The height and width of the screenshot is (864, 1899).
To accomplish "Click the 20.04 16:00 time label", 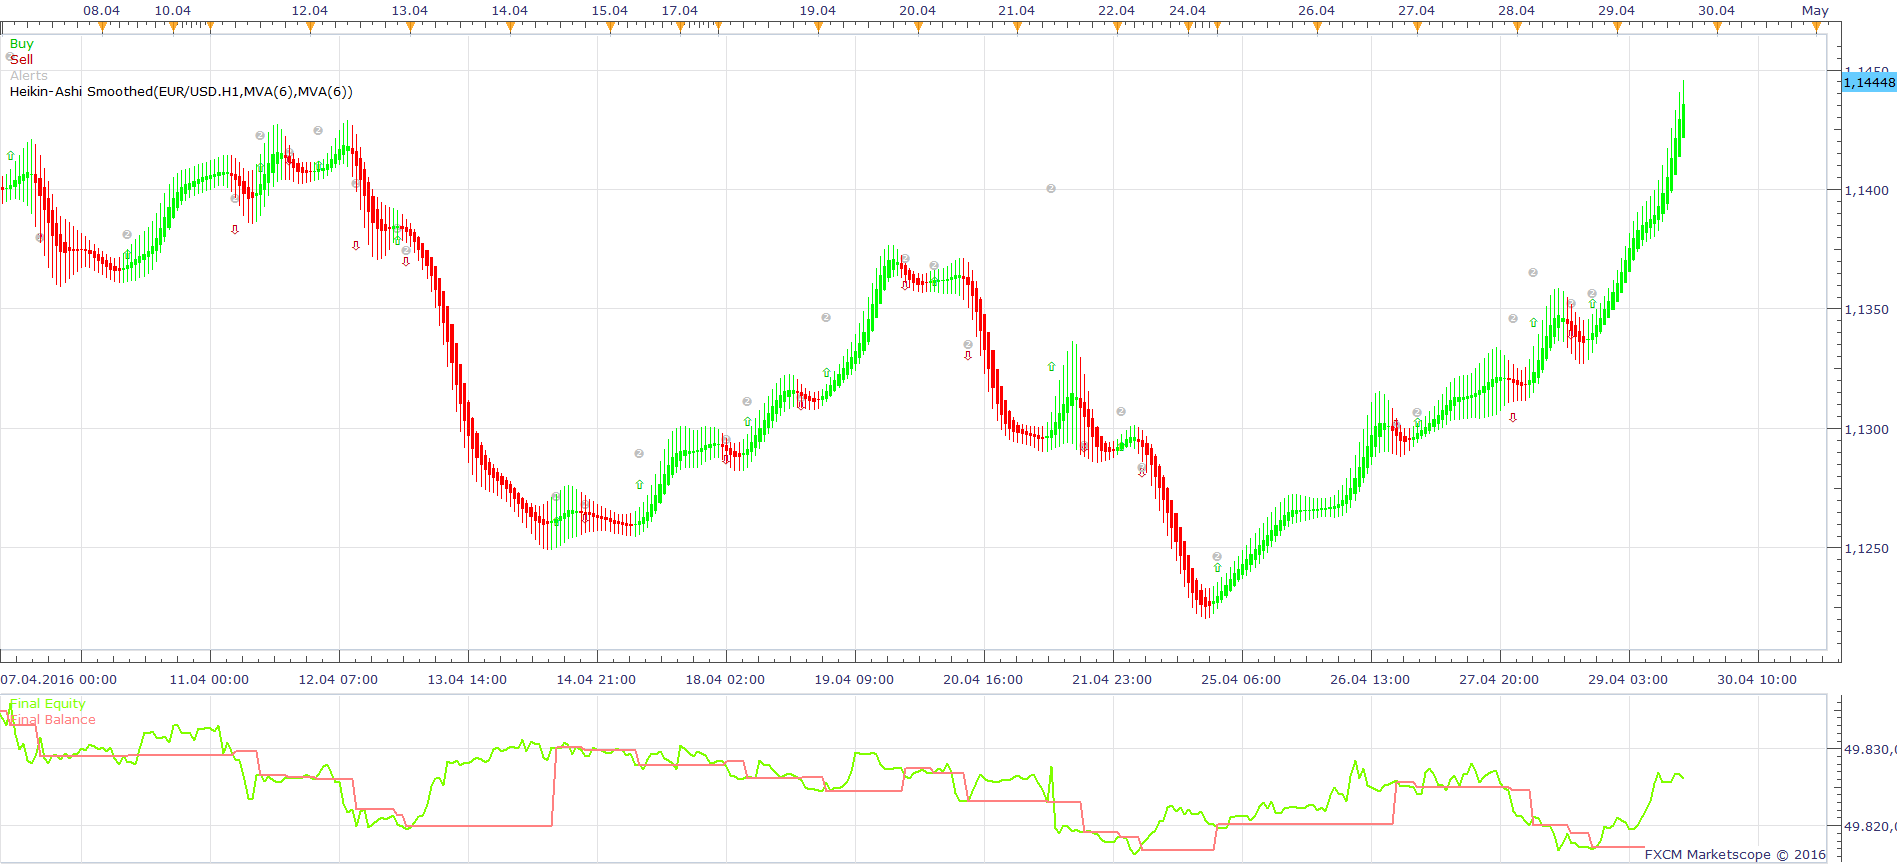I will tap(983, 680).
